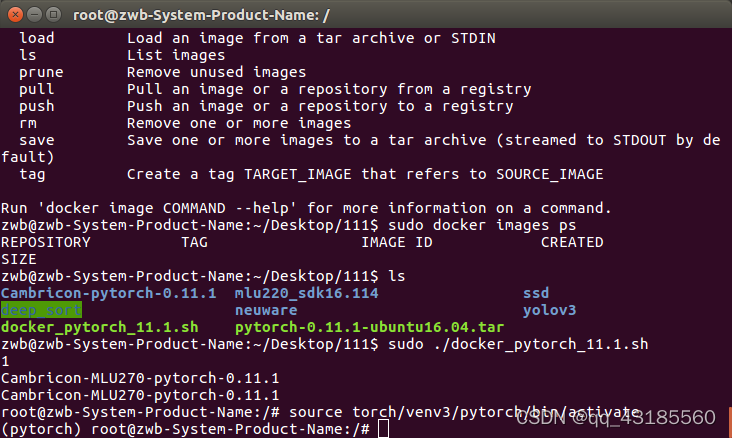The width and height of the screenshot is (732, 438).
Task: Click the Cambricon-pytorch-0.11.1 directory entry
Action: (109, 293)
